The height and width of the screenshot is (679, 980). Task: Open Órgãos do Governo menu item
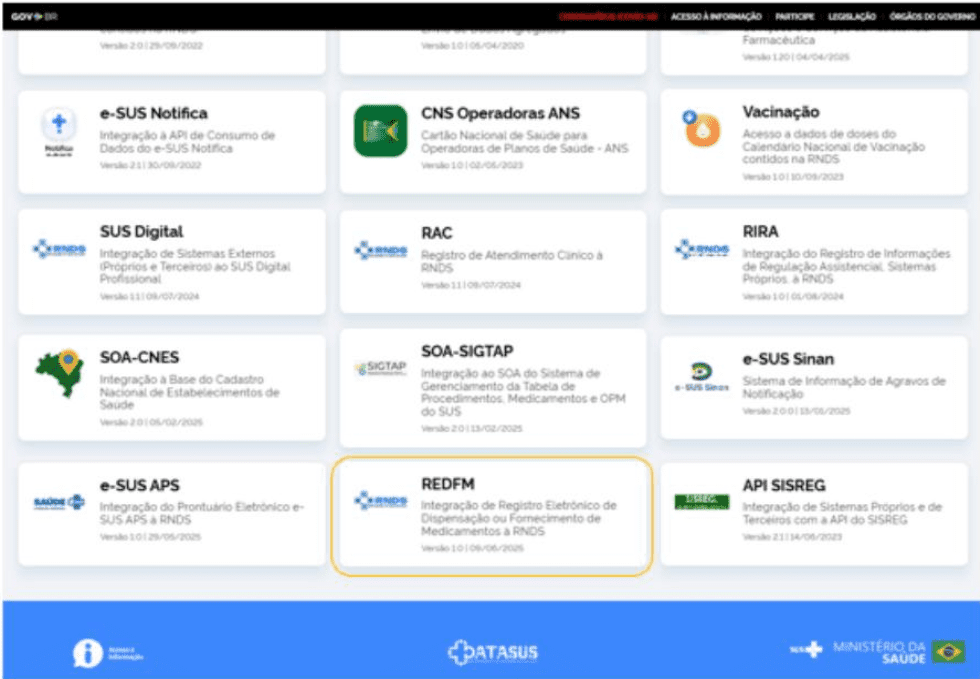932,17
